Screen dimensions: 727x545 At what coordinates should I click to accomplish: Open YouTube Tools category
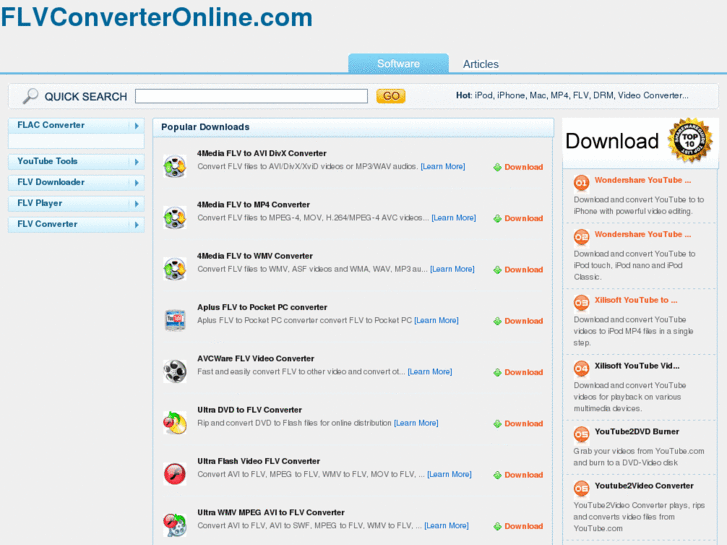pyautogui.click(x=47, y=161)
